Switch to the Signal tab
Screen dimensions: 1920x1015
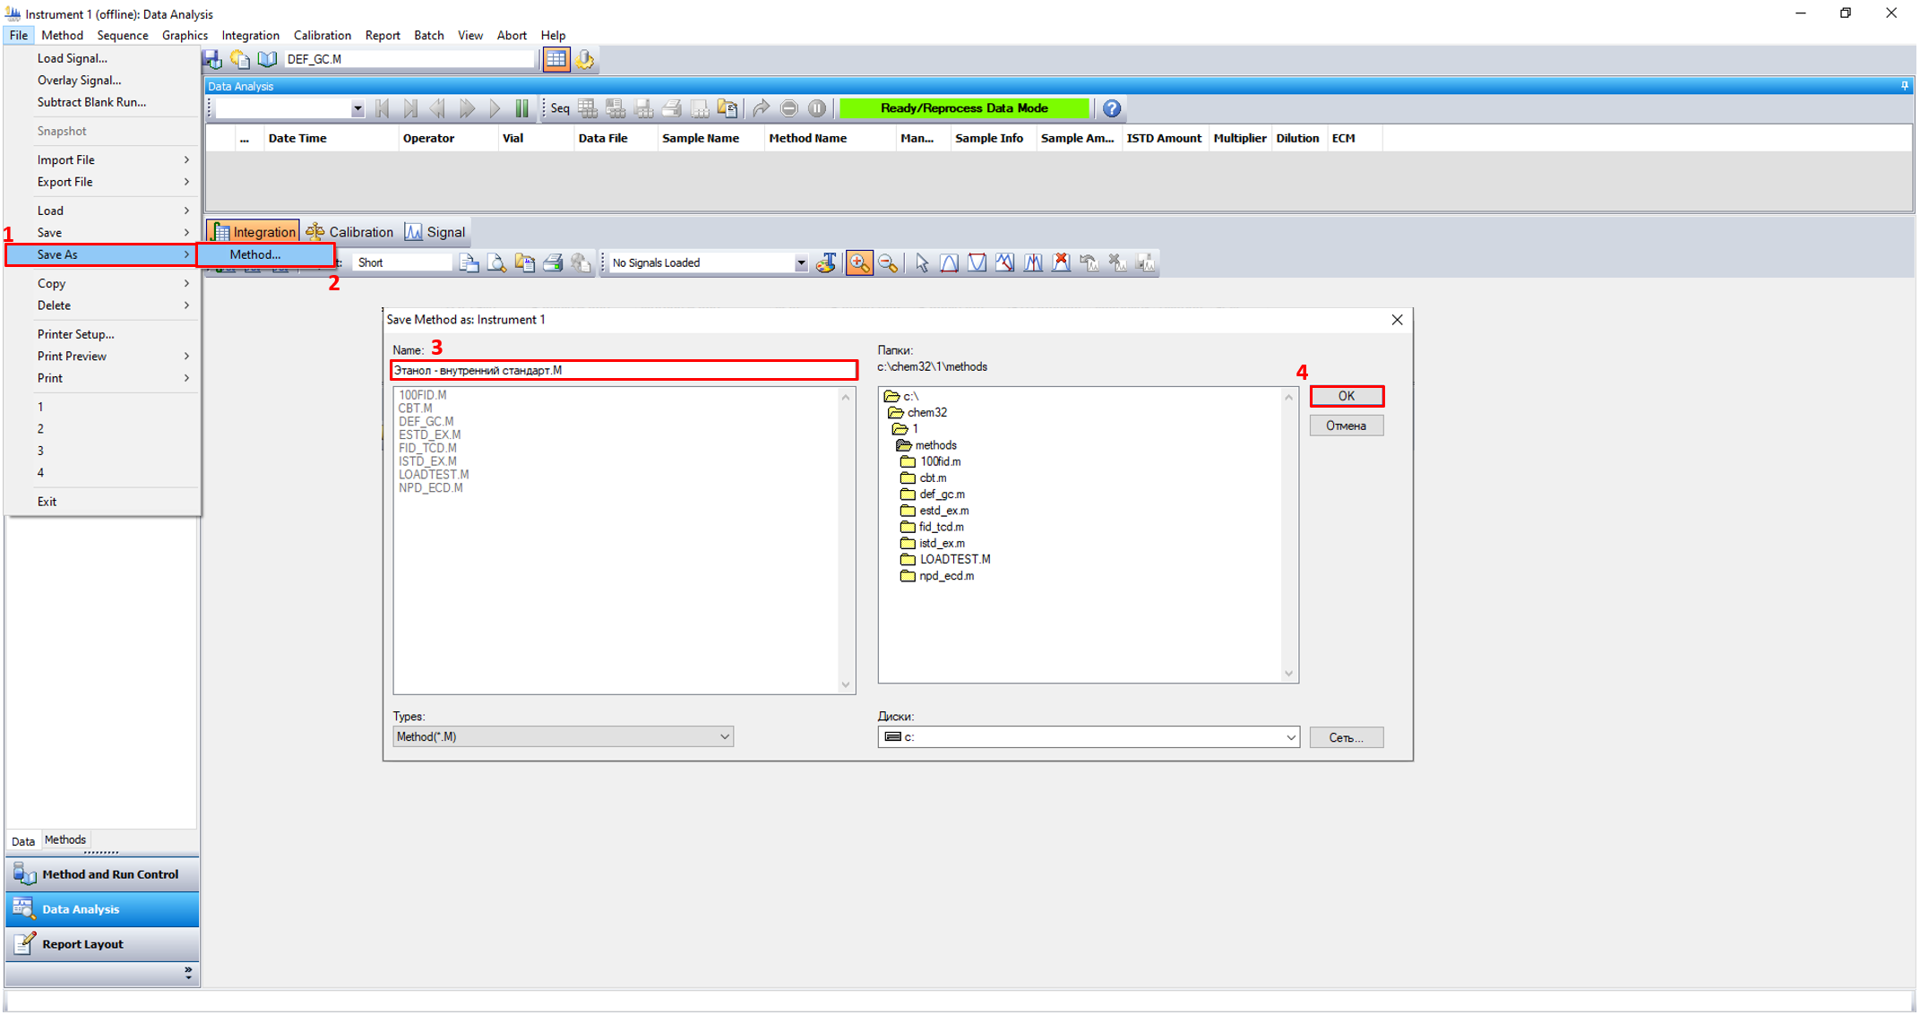[435, 232]
